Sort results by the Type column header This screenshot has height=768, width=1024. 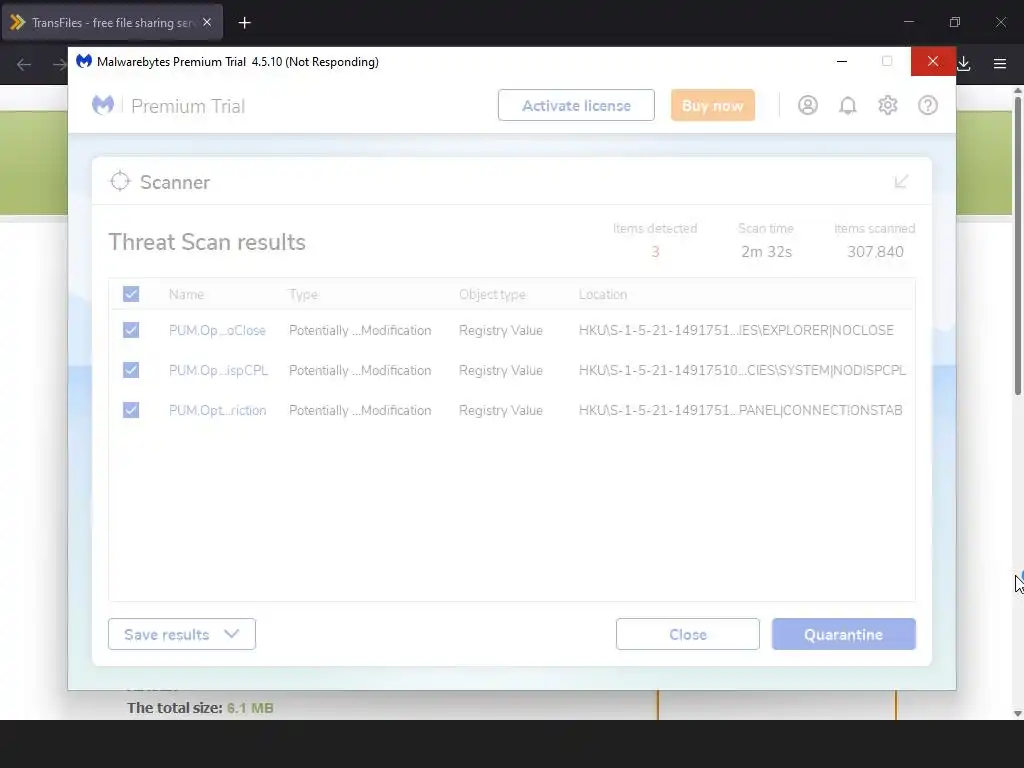point(303,295)
